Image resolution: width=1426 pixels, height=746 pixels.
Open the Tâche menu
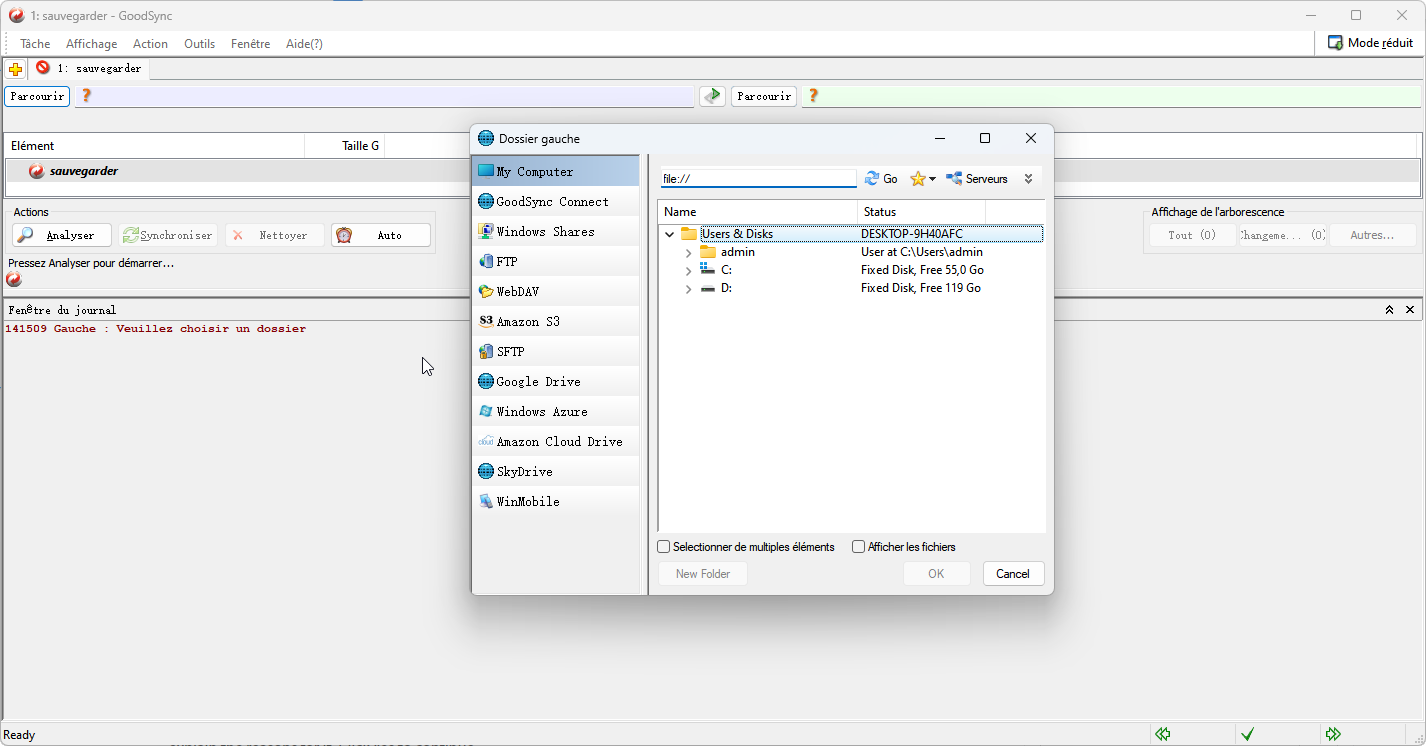click(35, 44)
